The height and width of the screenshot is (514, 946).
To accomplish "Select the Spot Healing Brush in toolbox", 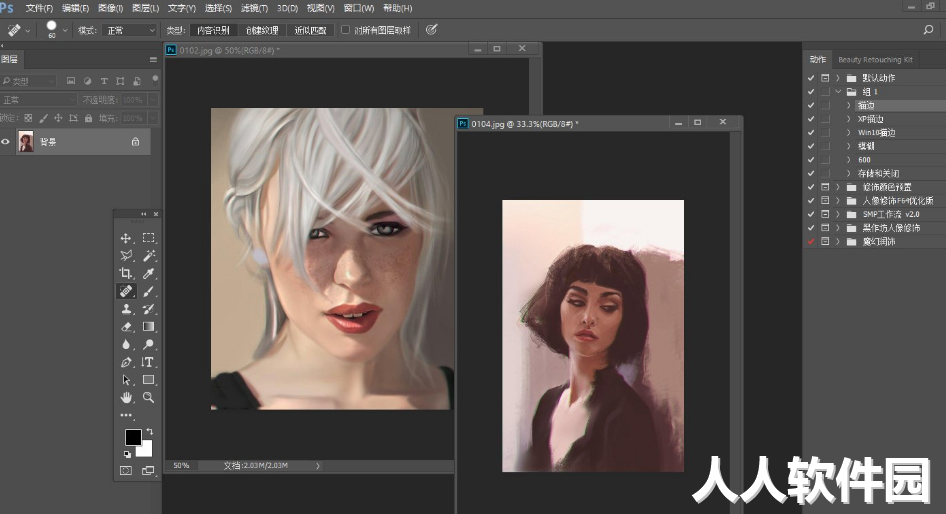I will (x=125, y=291).
